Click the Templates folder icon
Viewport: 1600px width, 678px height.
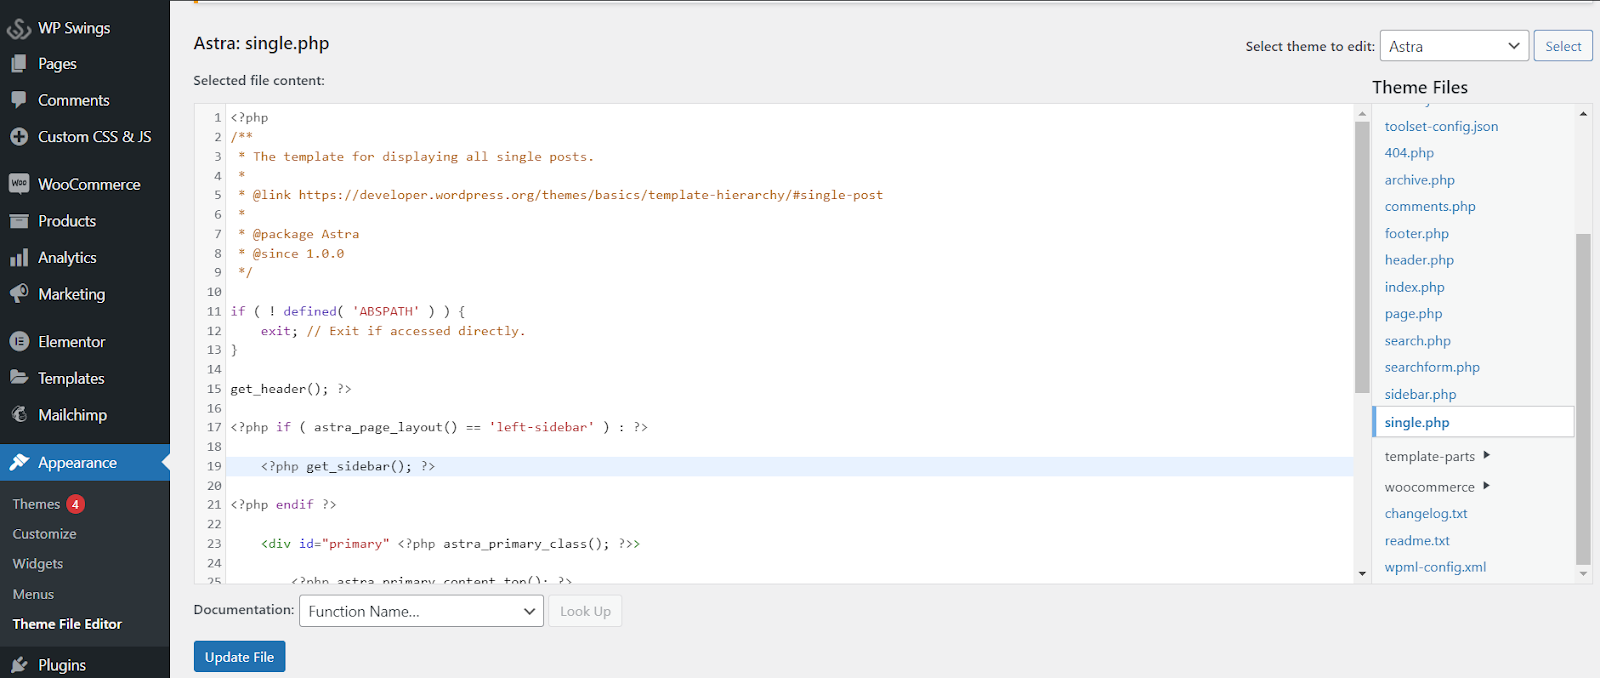19,378
